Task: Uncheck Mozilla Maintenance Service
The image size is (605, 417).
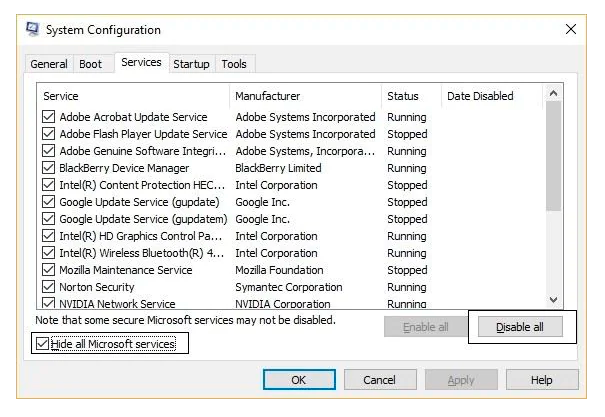Action: [48, 270]
